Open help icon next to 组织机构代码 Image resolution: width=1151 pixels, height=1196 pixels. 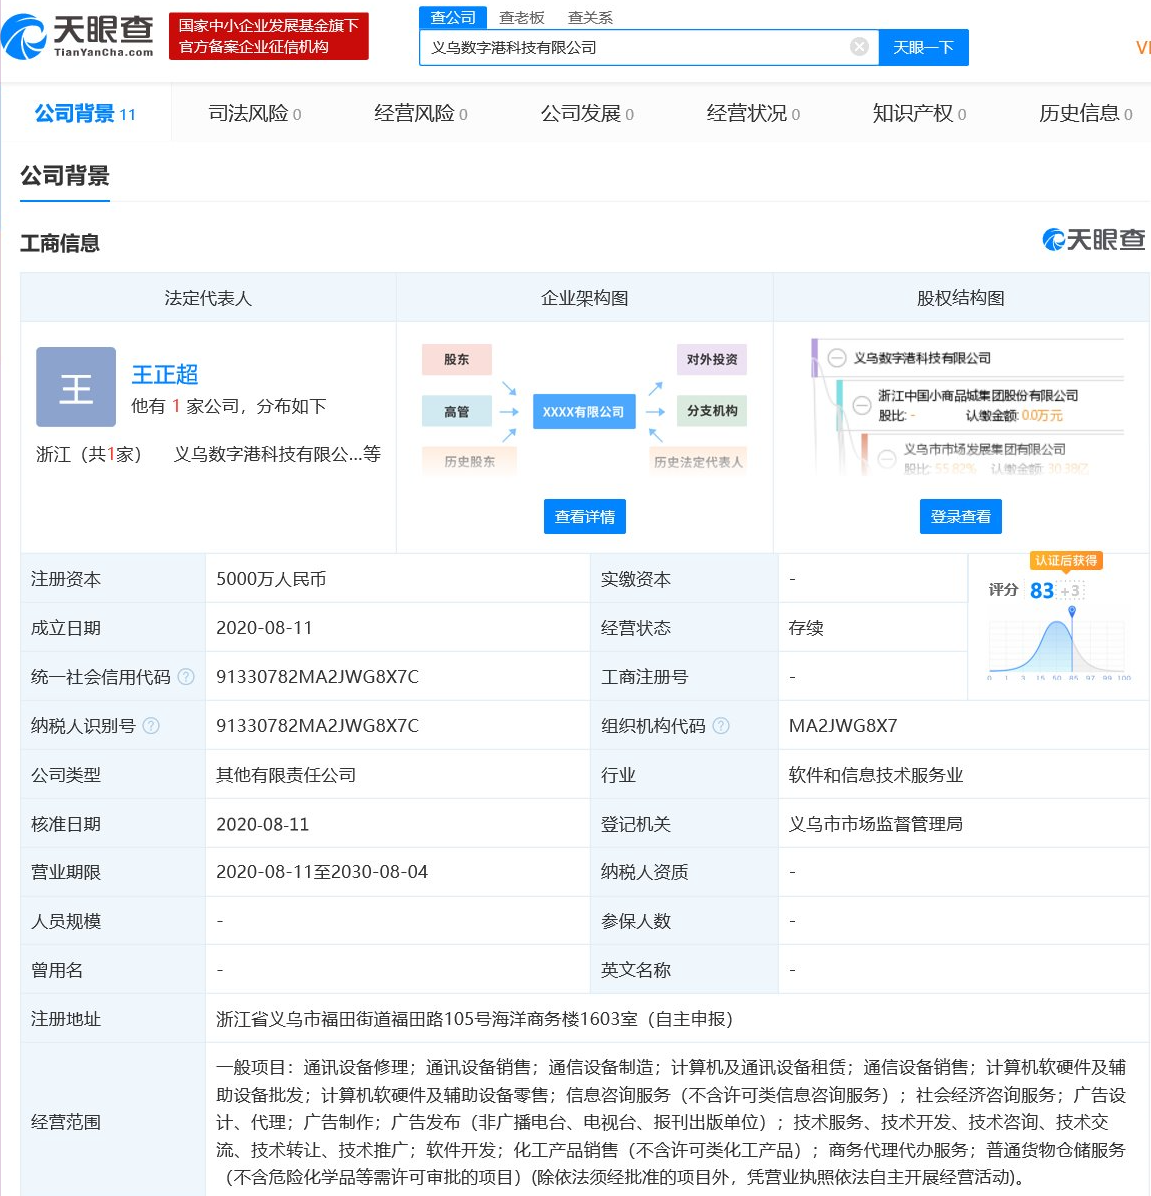(721, 725)
